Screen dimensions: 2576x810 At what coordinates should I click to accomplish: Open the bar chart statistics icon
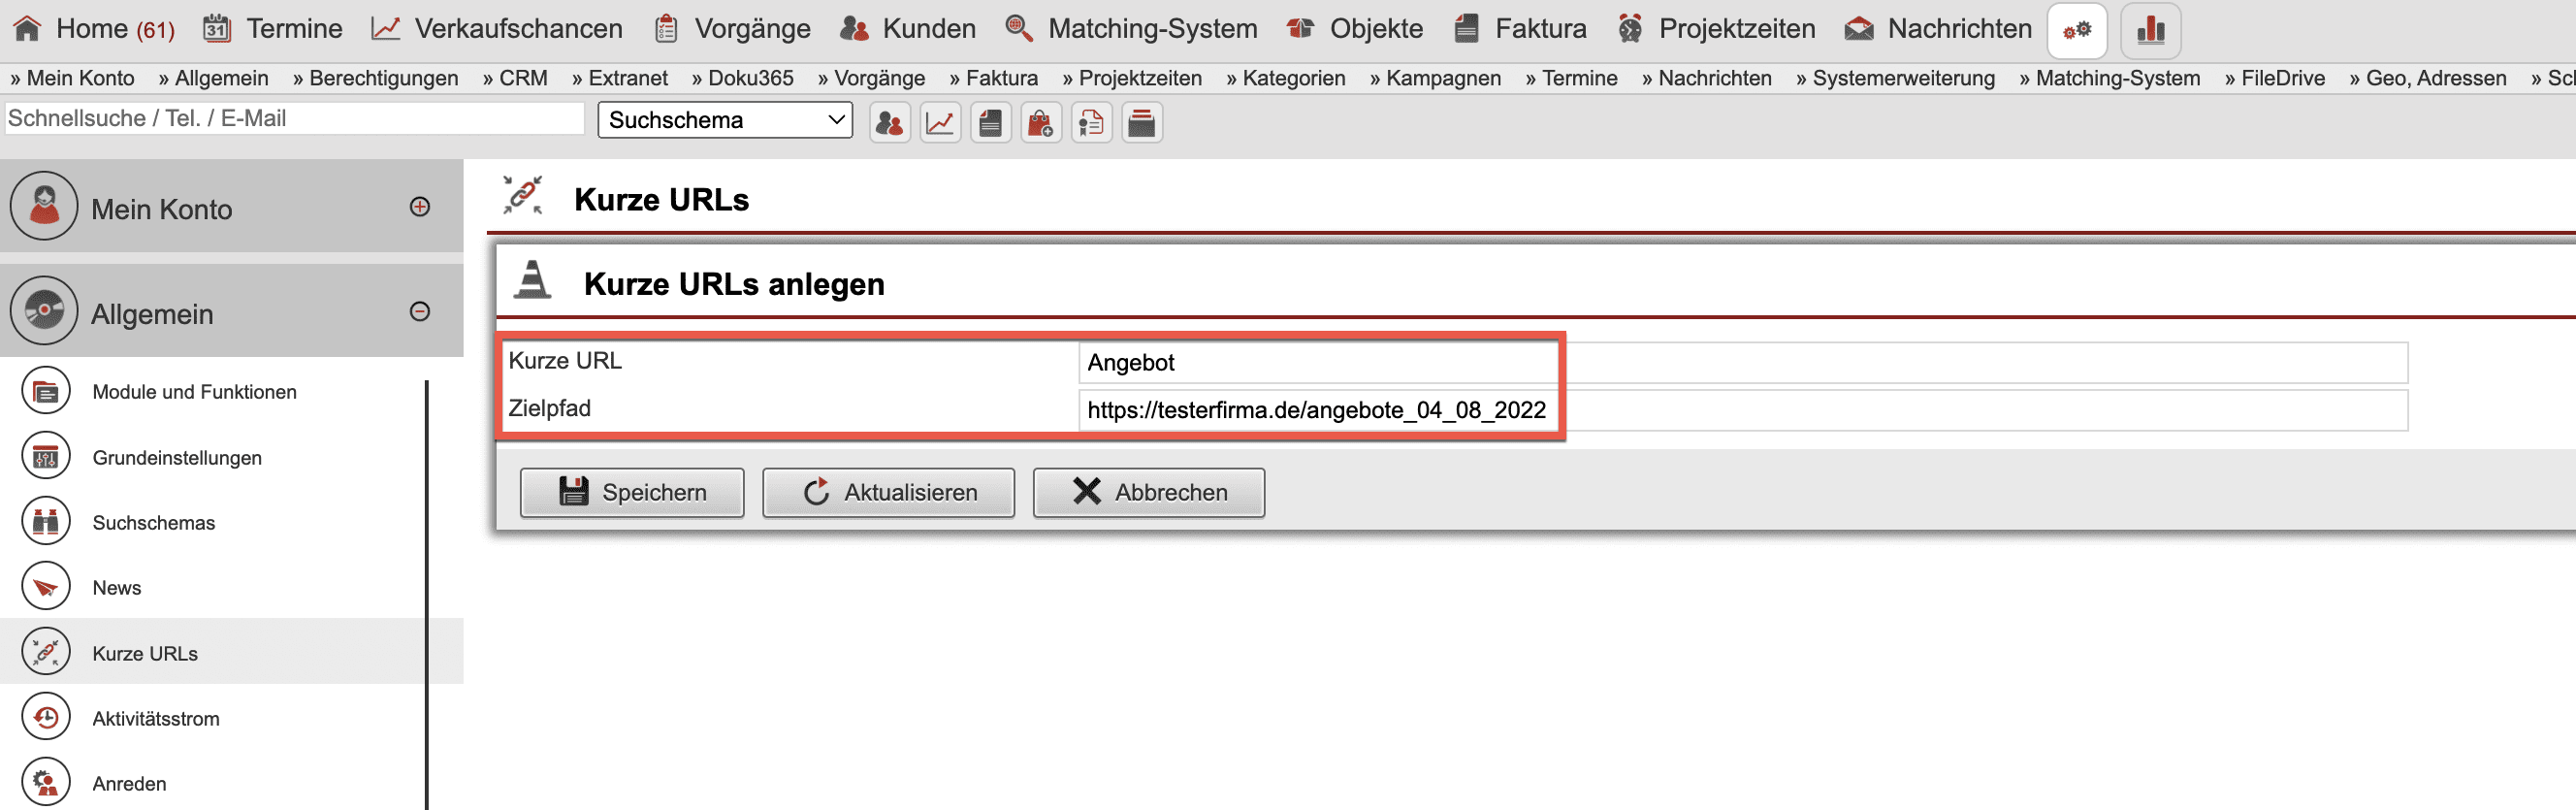point(2150,30)
